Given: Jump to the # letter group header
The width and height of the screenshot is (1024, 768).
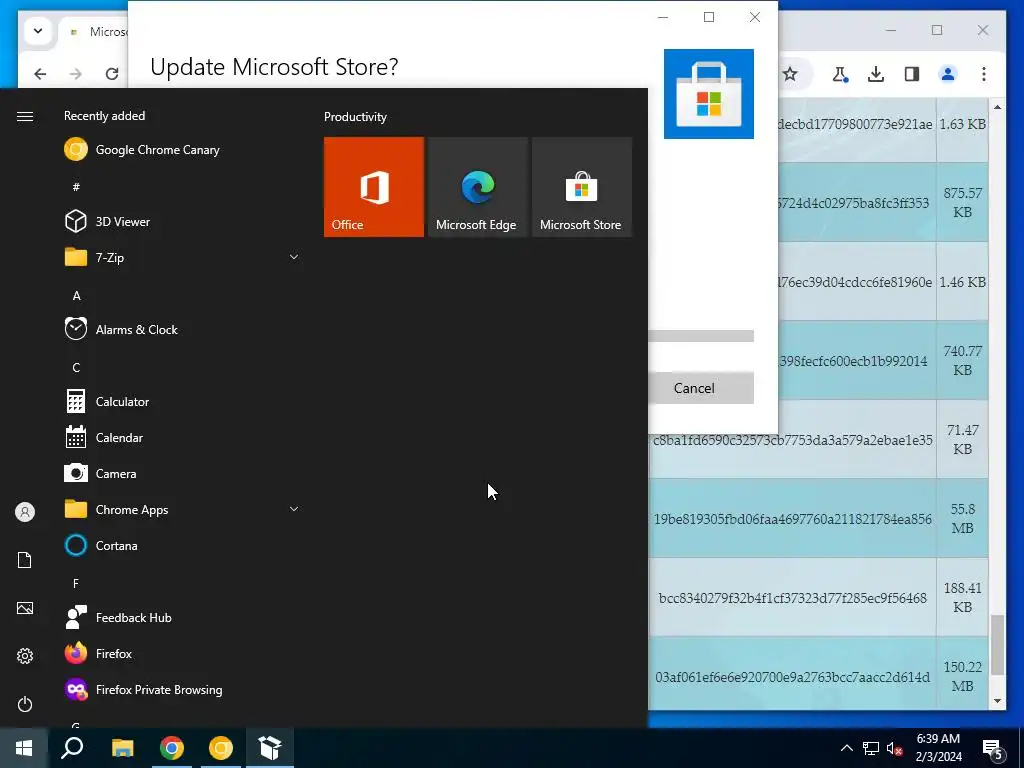Looking at the screenshot, I should pos(76,187).
